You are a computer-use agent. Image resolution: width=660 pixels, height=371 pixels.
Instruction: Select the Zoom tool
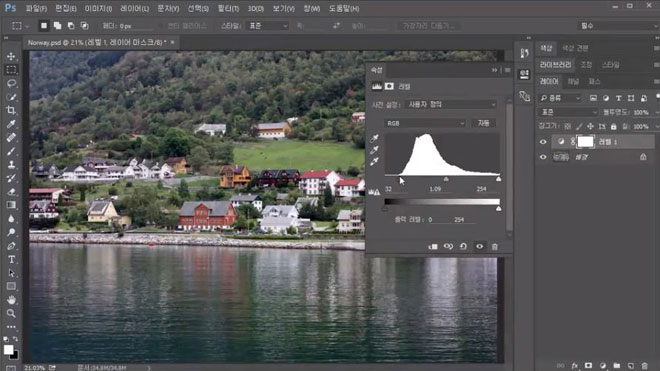click(11, 313)
